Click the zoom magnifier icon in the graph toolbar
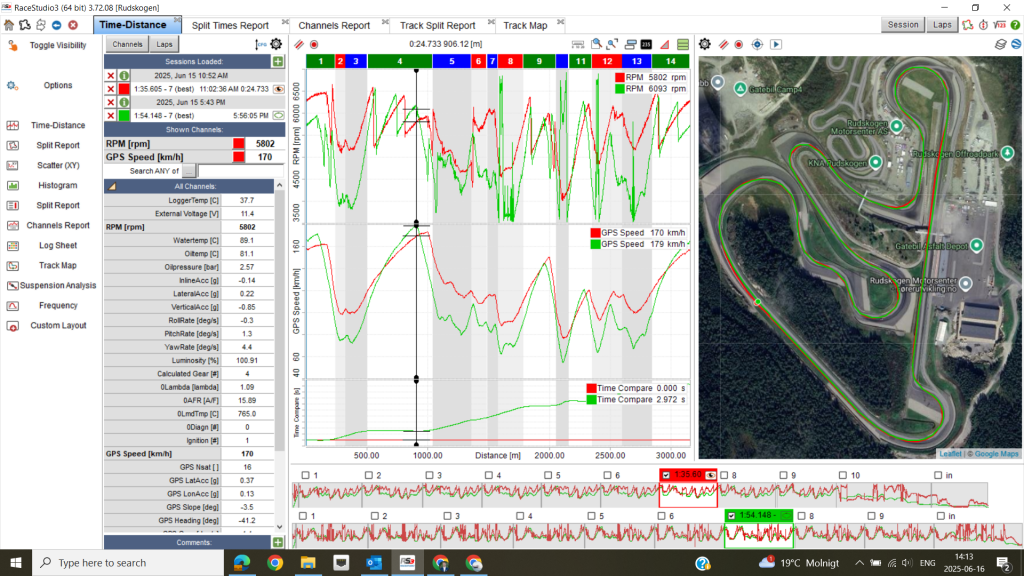This screenshot has height=576, width=1024. click(596, 44)
